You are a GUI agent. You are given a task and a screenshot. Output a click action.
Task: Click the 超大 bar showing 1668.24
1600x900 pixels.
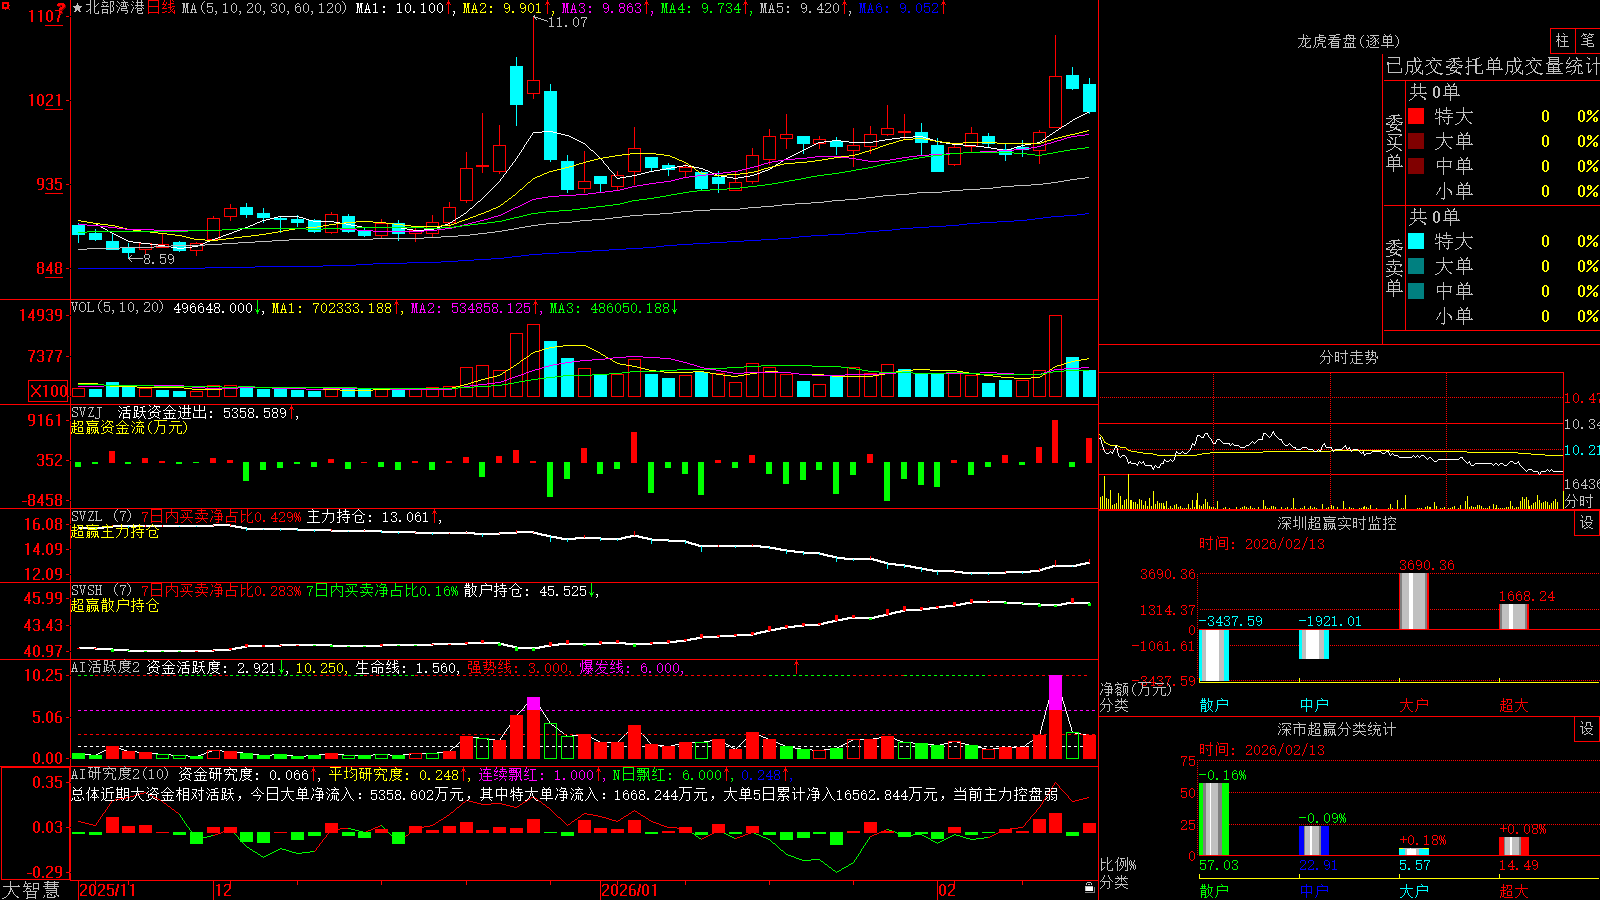(x=1513, y=617)
